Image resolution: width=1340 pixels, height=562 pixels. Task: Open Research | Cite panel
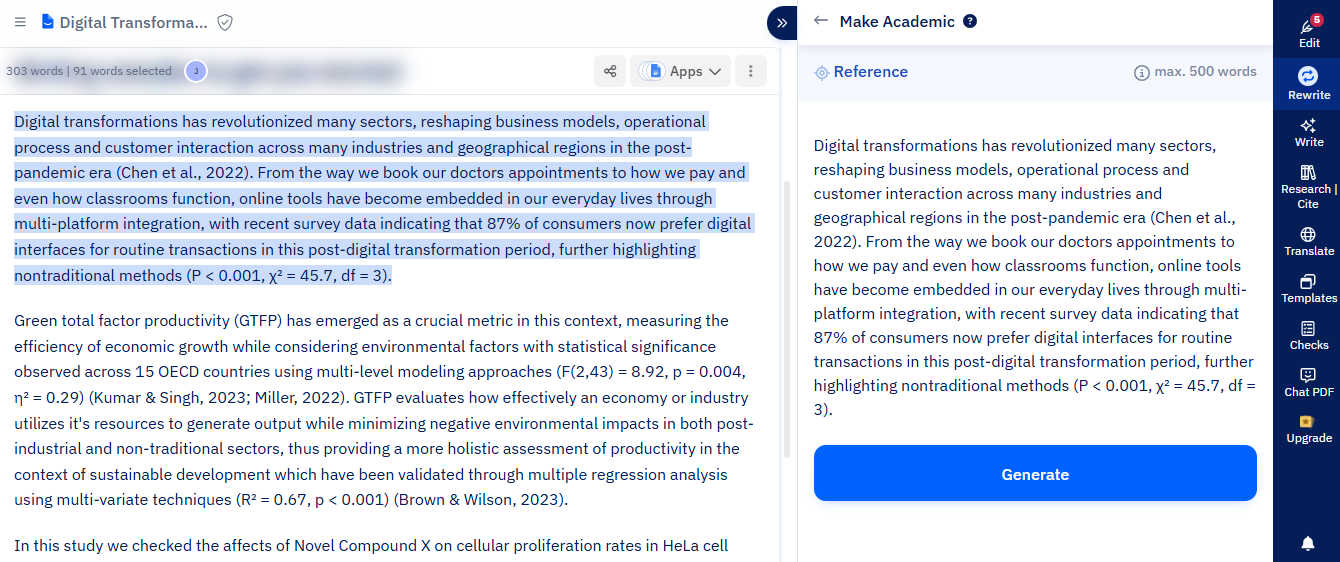(x=1308, y=186)
